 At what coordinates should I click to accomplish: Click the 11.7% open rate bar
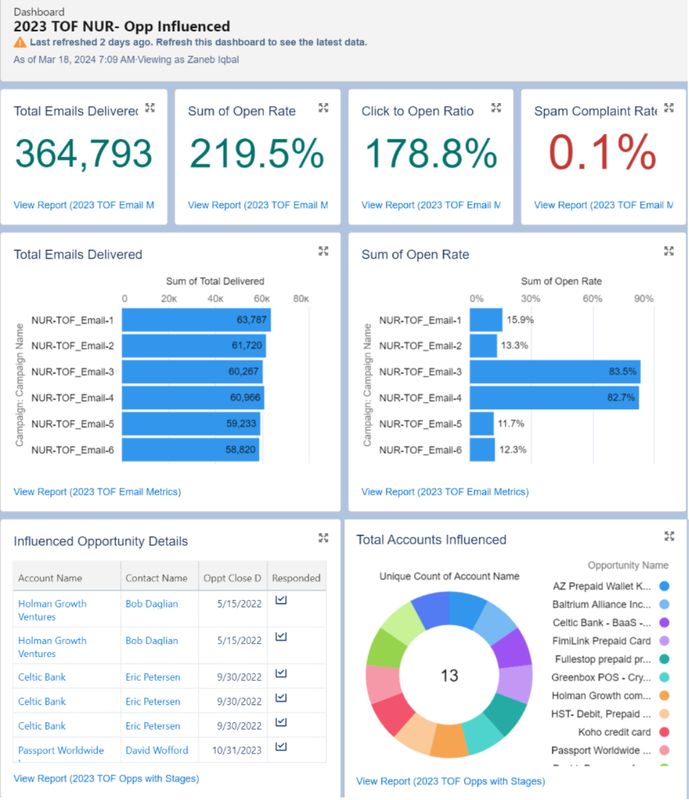pos(482,423)
